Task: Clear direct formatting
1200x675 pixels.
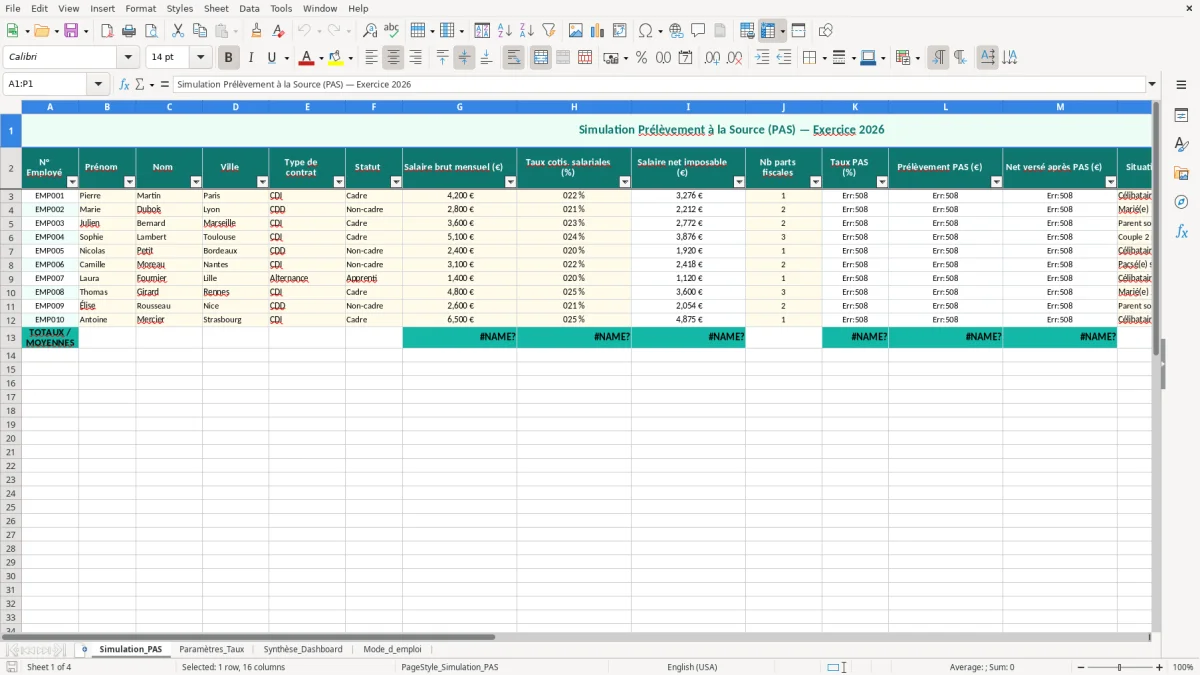Action: click(279, 31)
